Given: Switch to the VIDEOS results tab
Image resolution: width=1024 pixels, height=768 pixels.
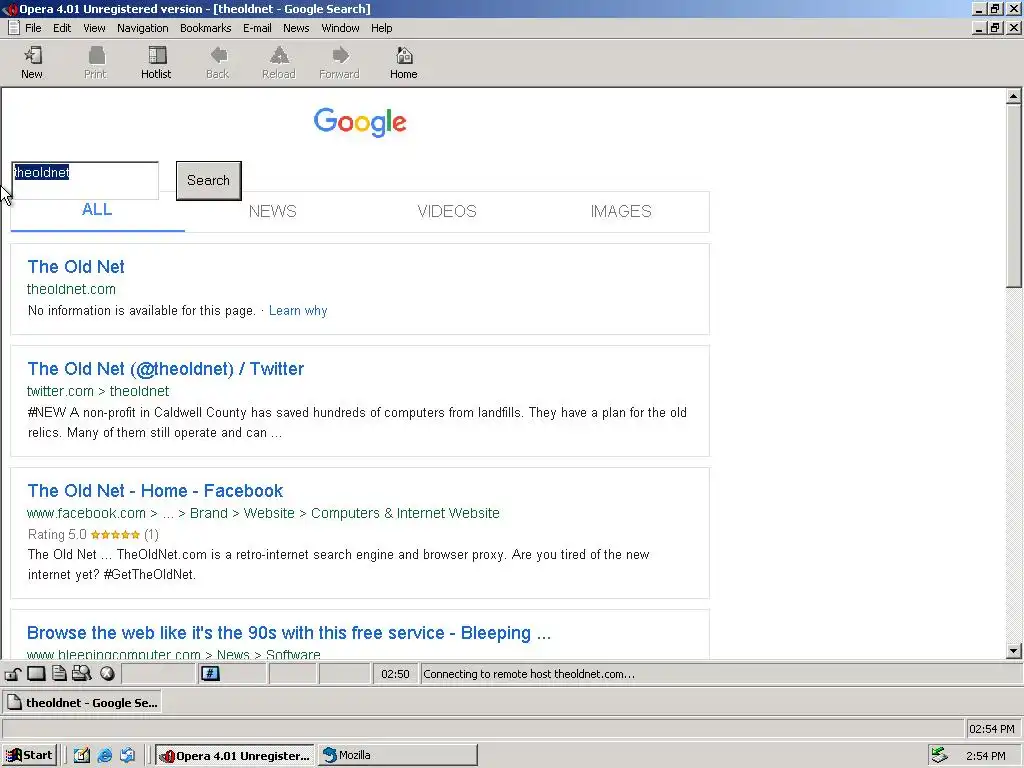Looking at the screenshot, I should pyautogui.click(x=447, y=211).
